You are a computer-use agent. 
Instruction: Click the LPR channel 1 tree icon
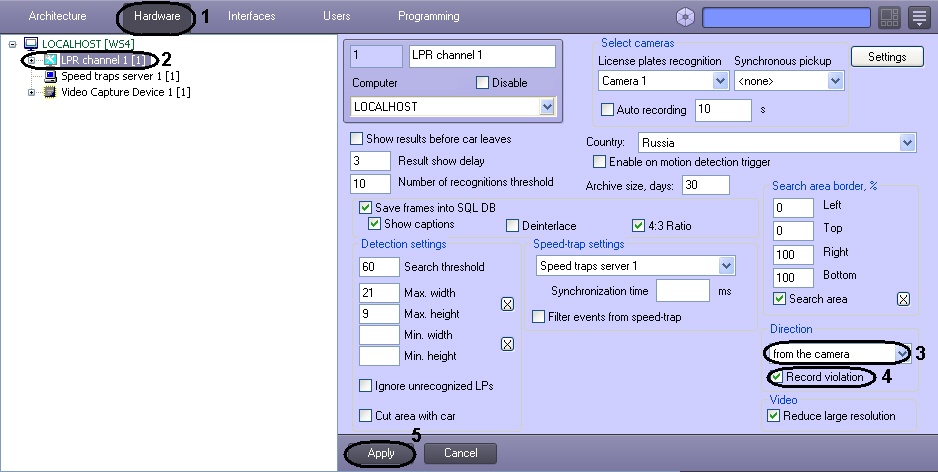[51, 60]
